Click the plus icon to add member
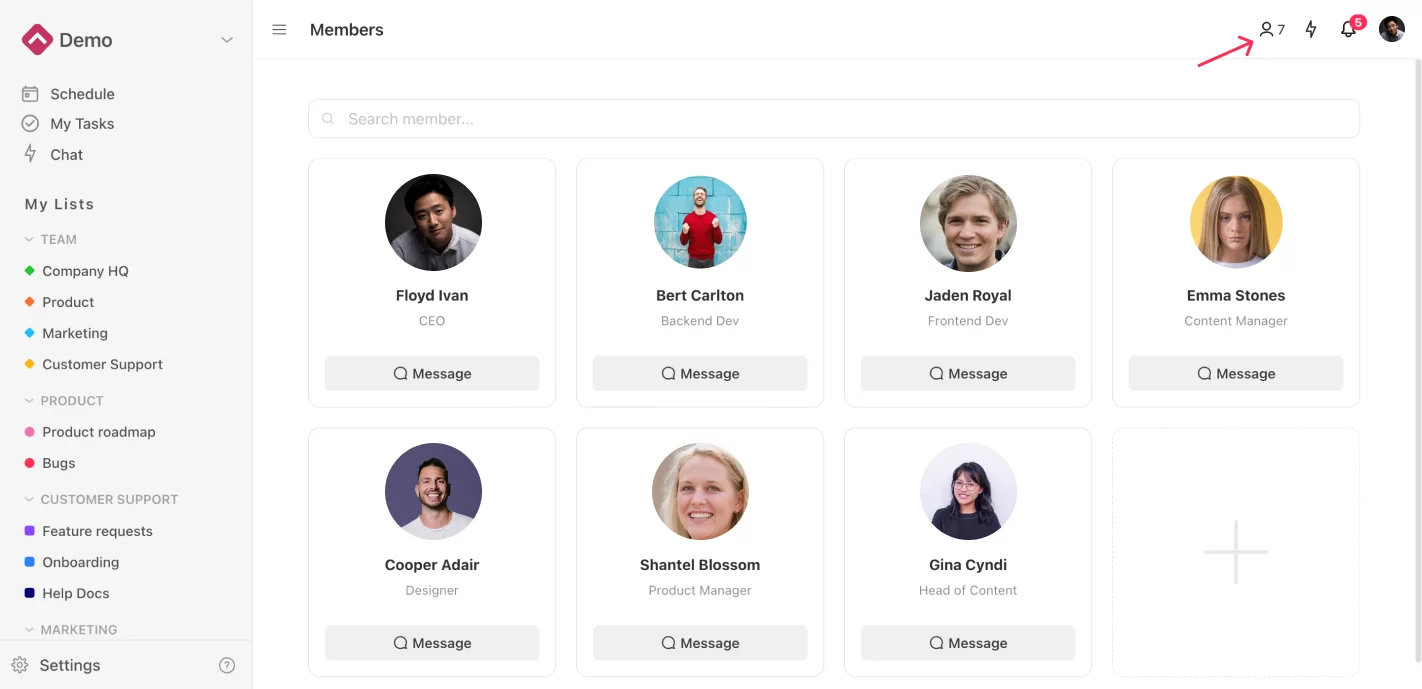This screenshot has width=1422, height=689. coord(1235,552)
